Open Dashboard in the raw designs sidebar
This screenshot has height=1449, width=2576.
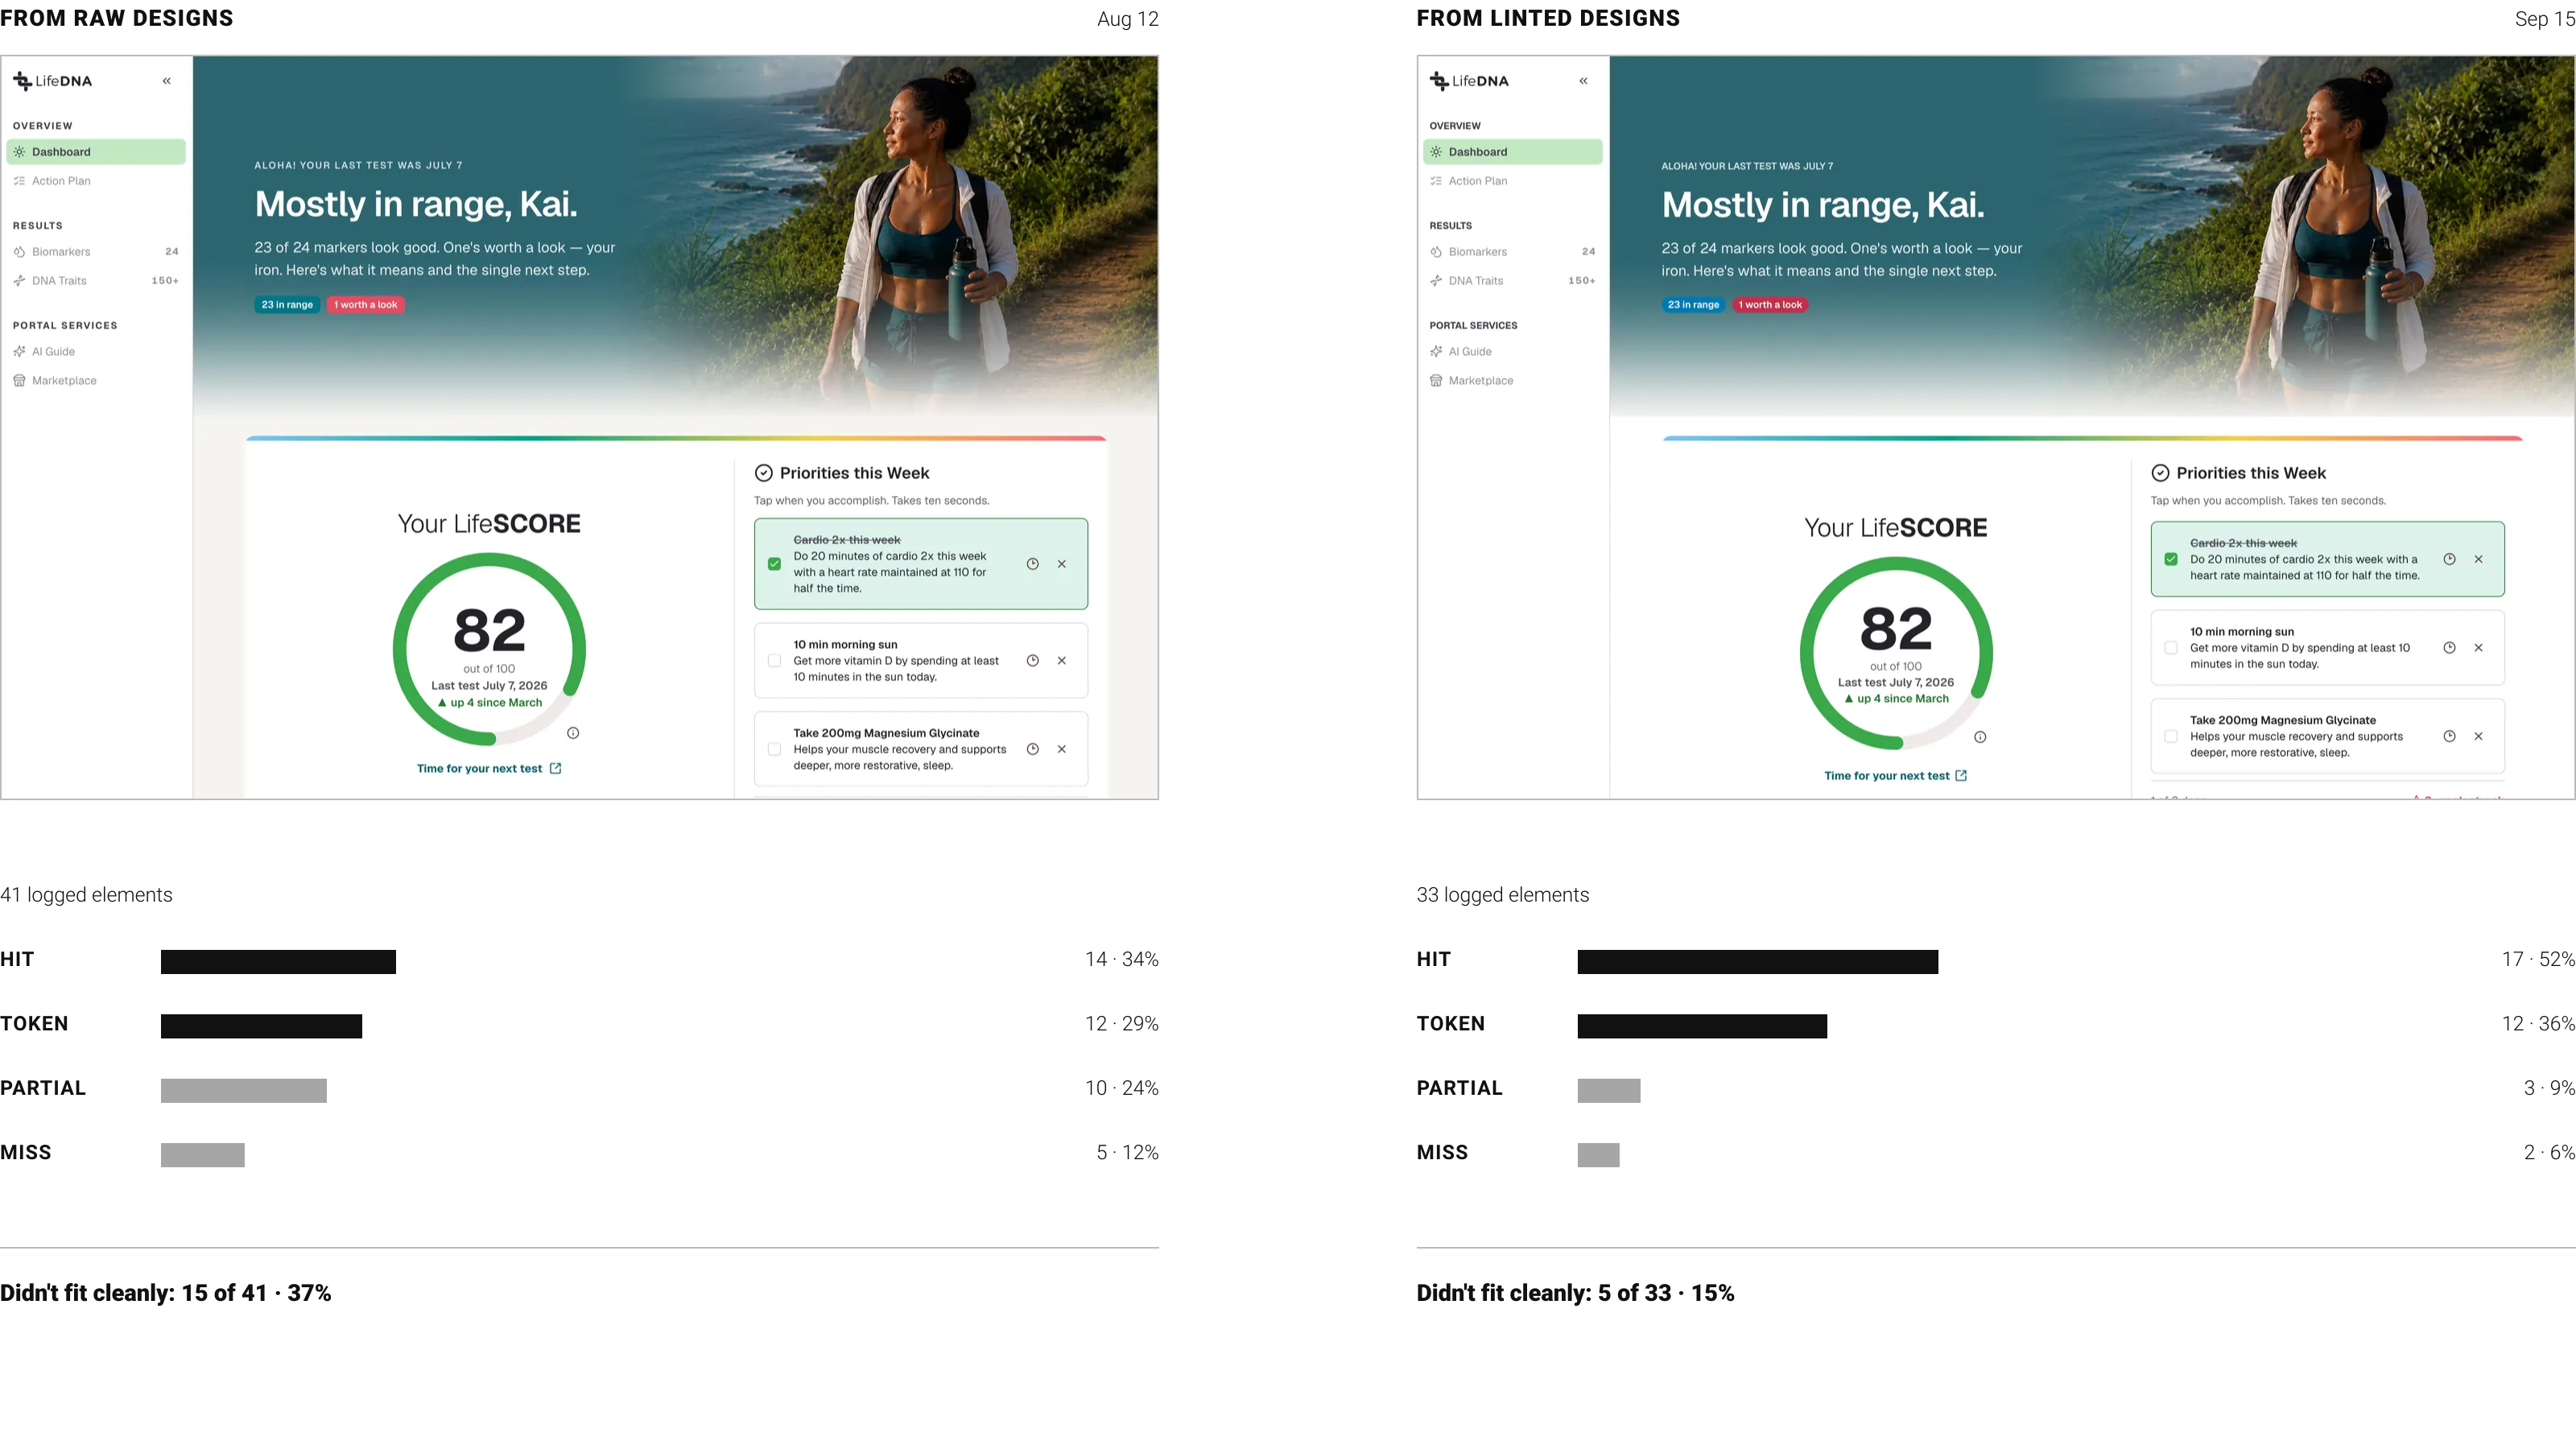click(x=96, y=152)
